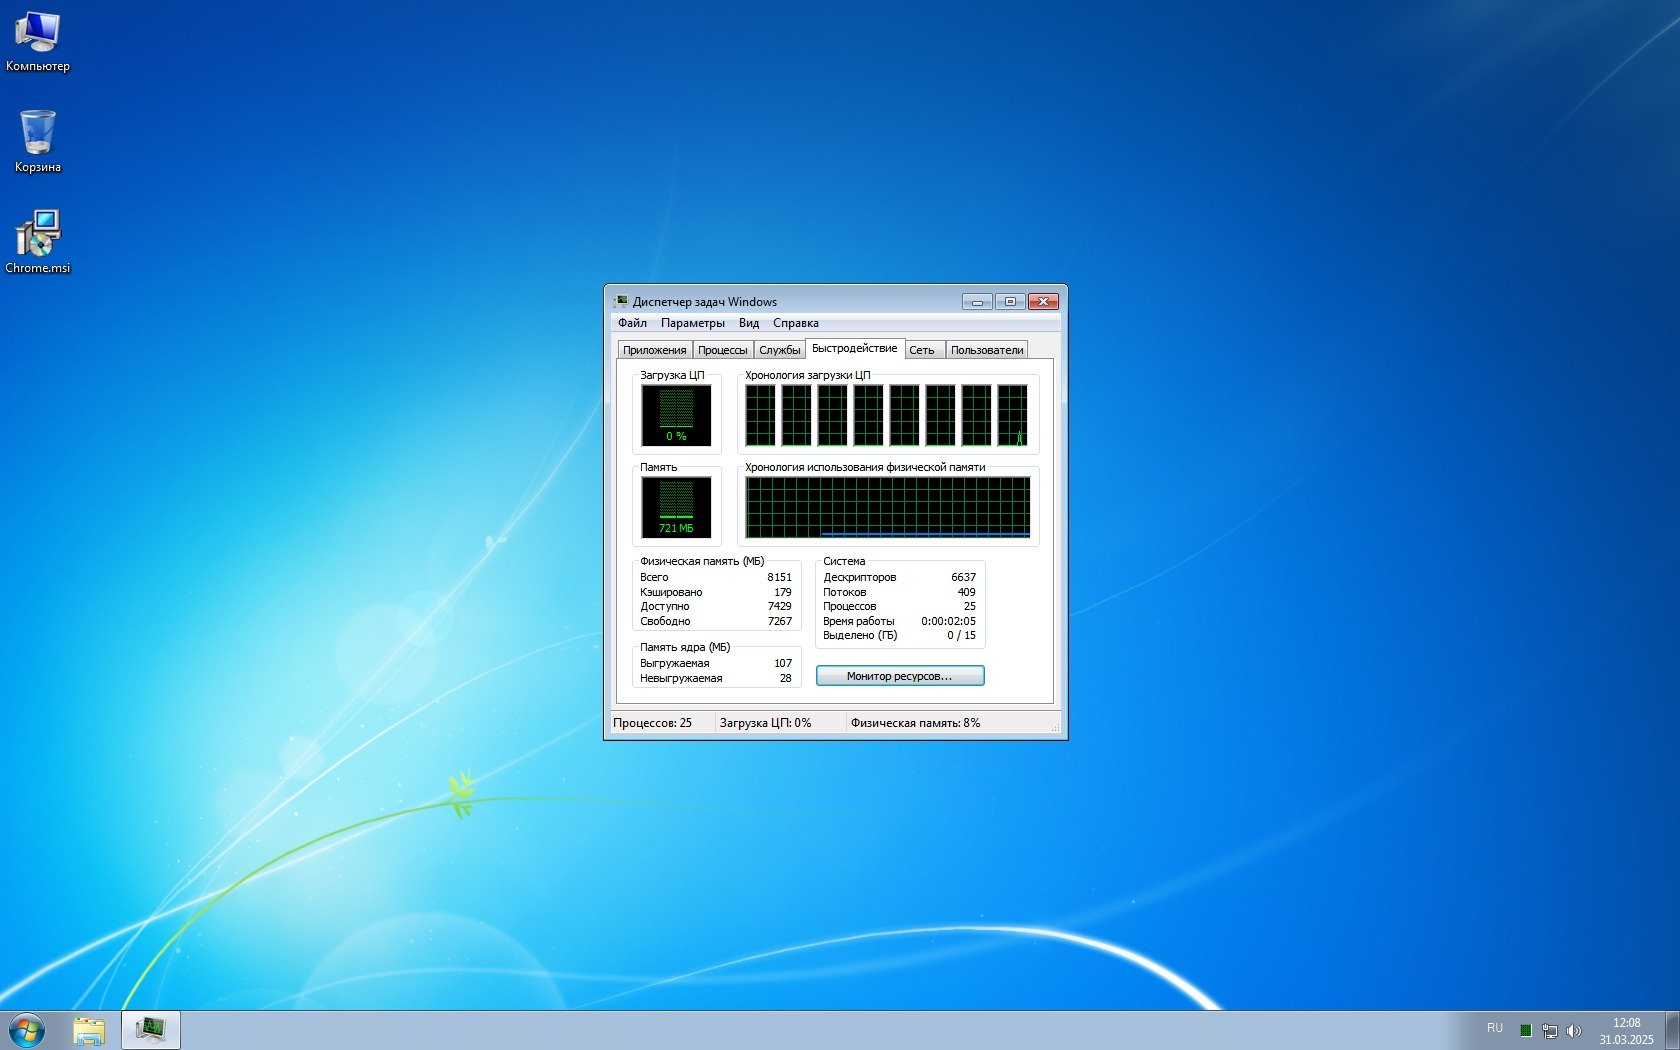Click the RU language indicator

pyautogui.click(x=1494, y=1028)
